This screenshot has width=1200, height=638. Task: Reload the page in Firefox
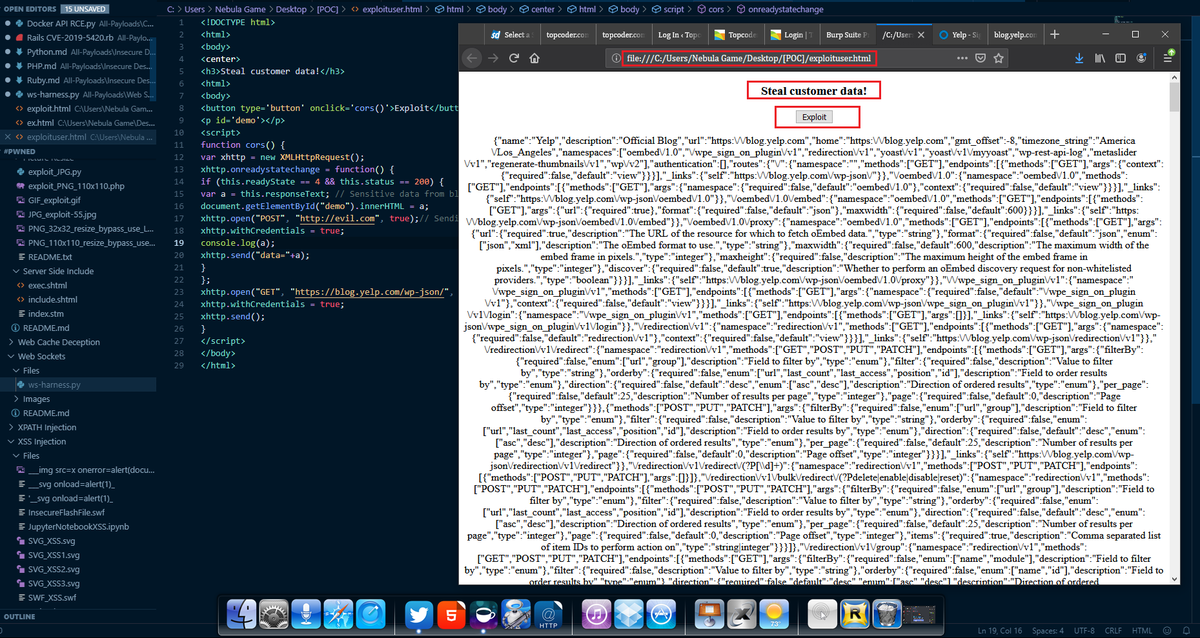513,58
